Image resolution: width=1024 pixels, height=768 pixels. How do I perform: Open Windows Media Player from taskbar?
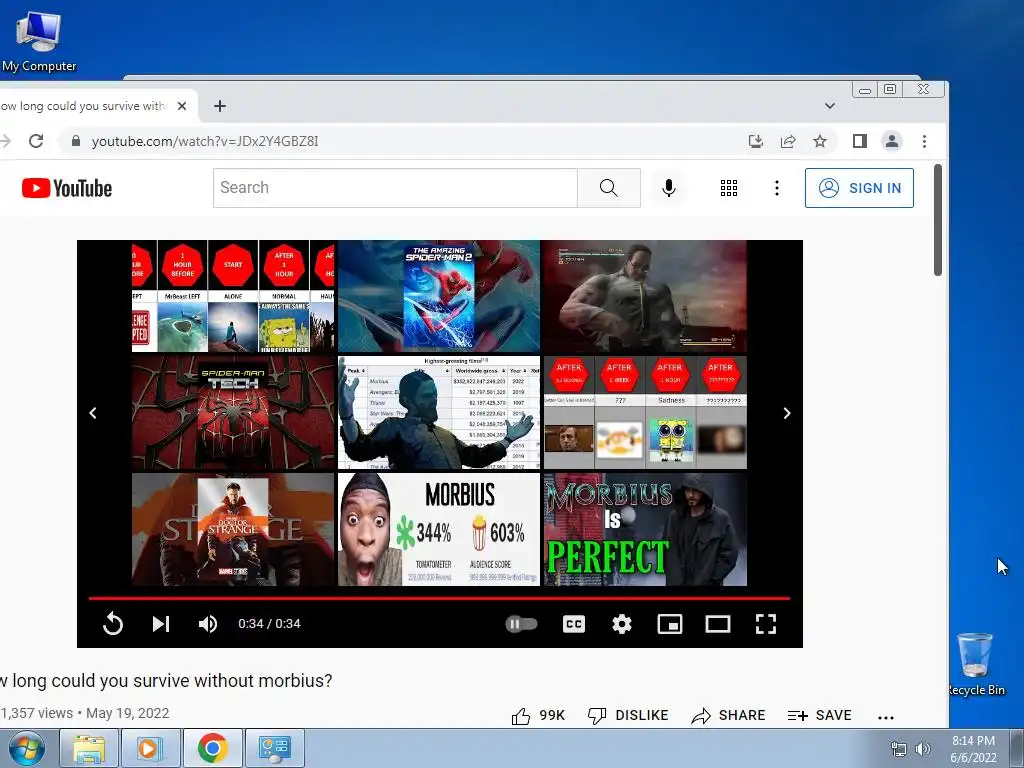149,748
